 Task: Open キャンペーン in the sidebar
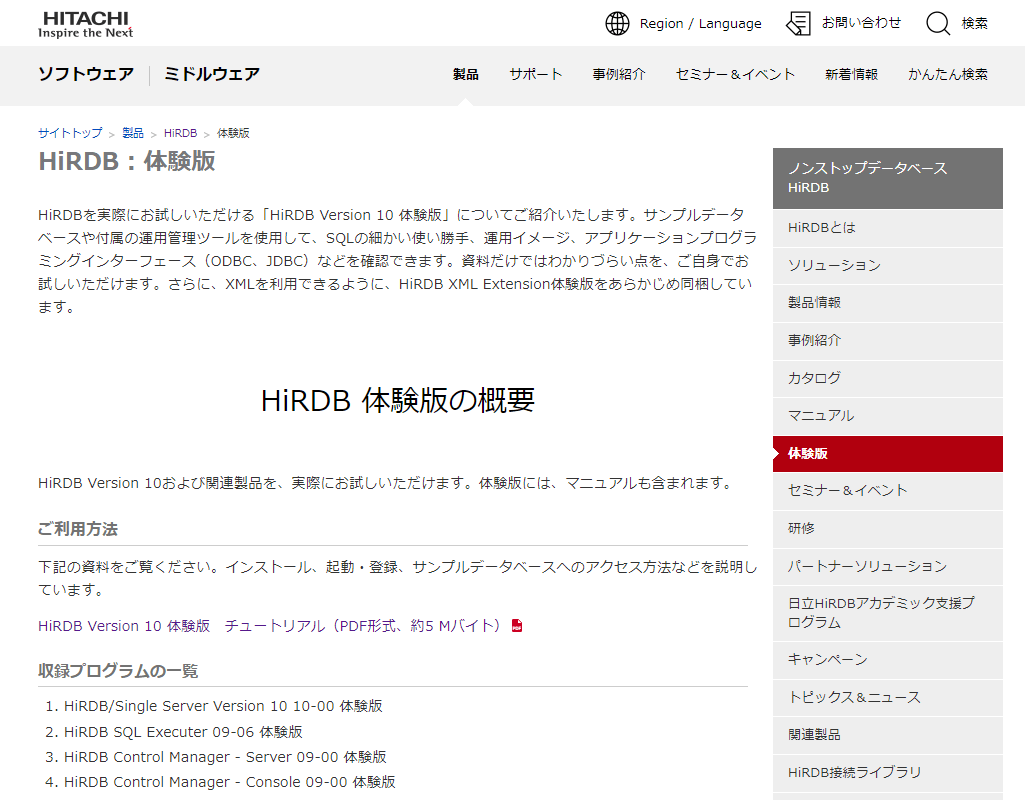click(x=888, y=660)
